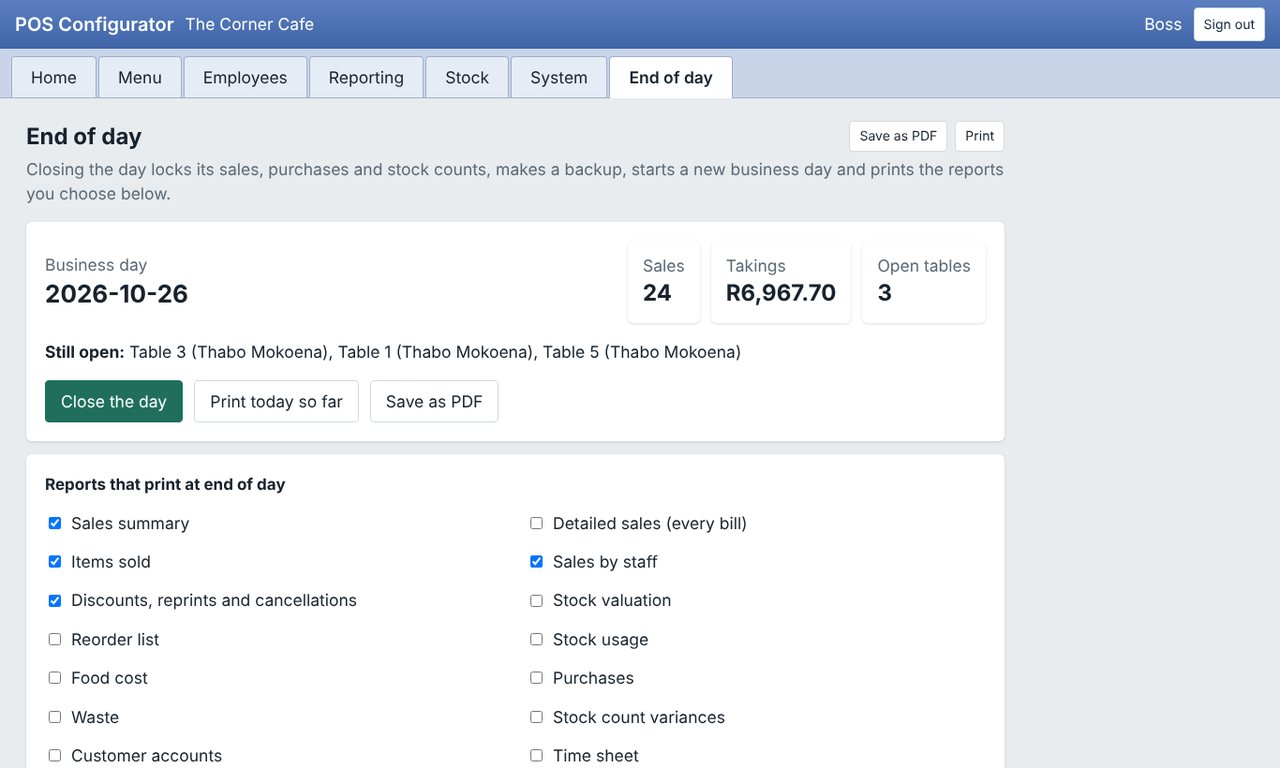The image size is (1280, 768).
Task: Enable the Stock valuation report
Action: point(537,601)
